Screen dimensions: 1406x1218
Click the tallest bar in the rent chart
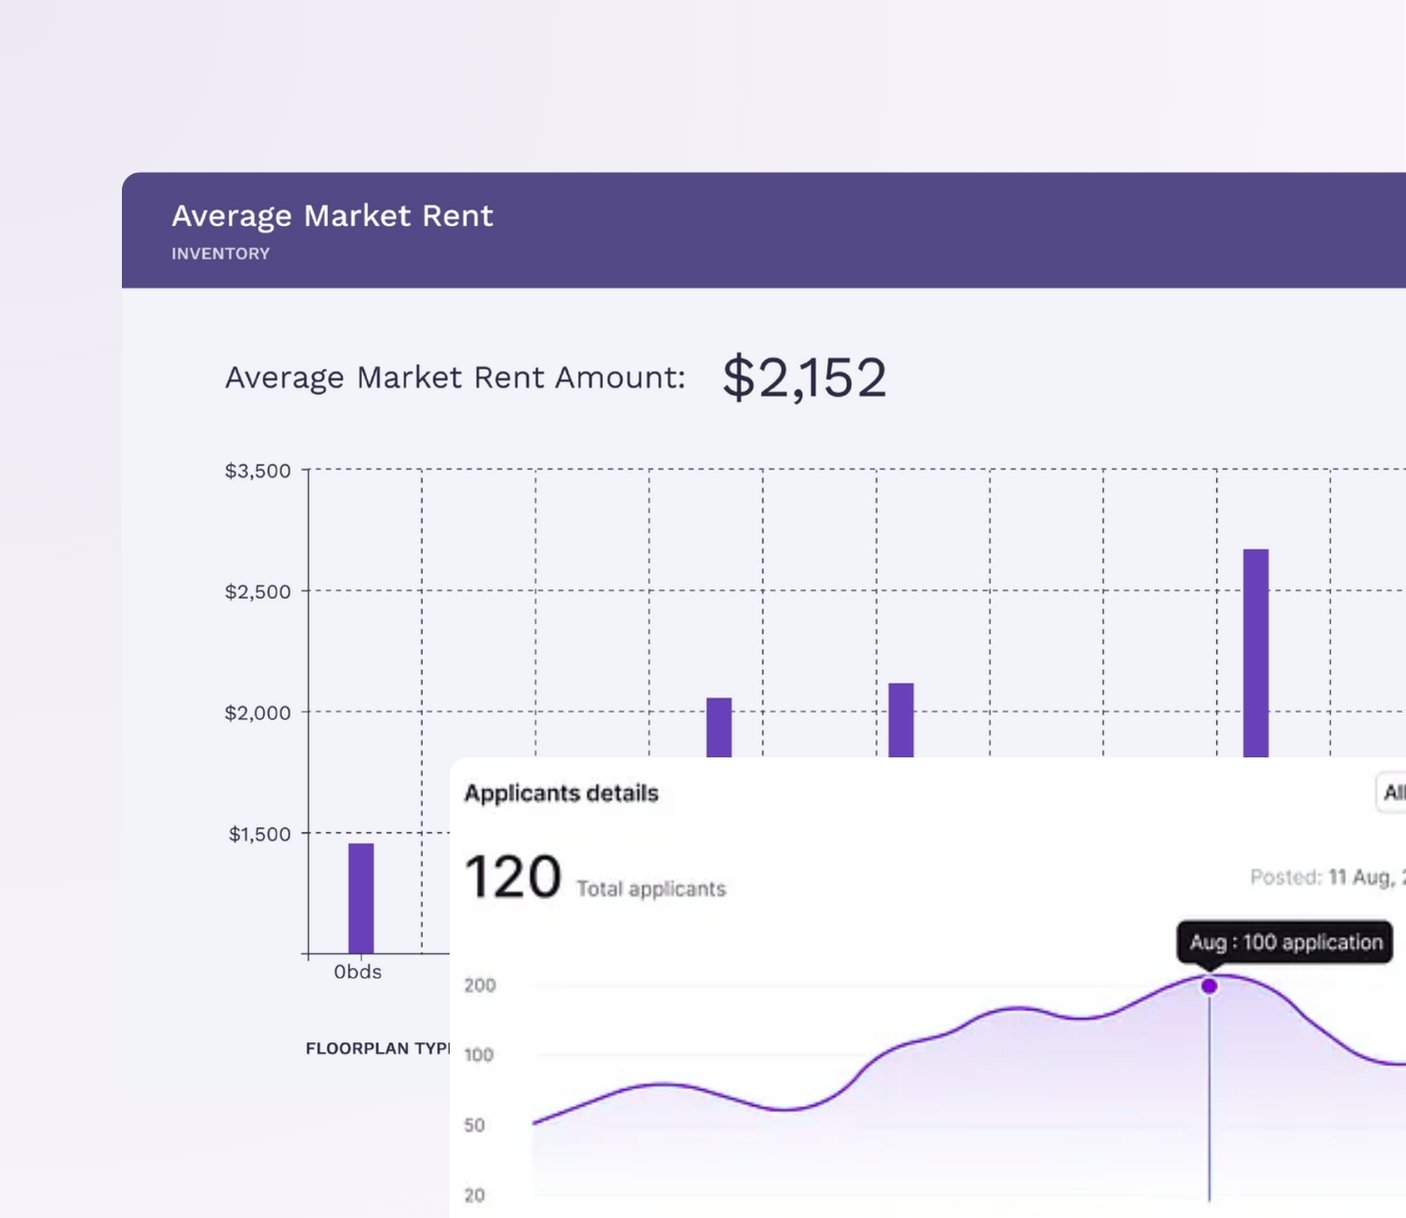1255,652
